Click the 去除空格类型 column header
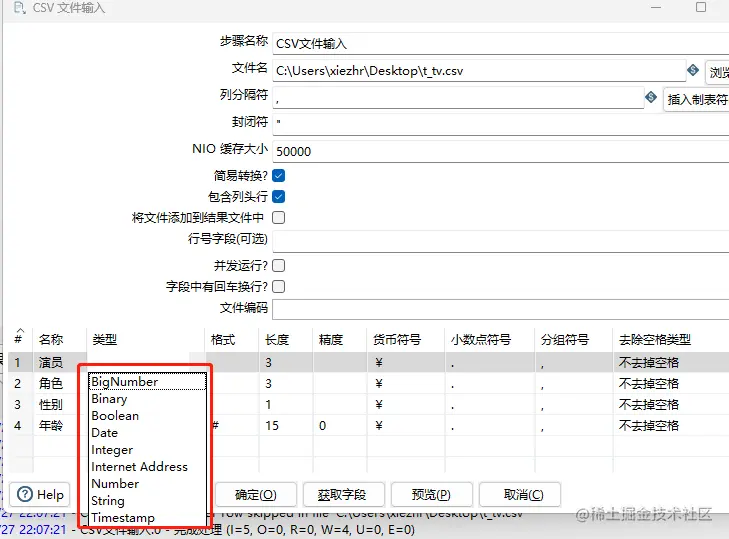 (670, 339)
